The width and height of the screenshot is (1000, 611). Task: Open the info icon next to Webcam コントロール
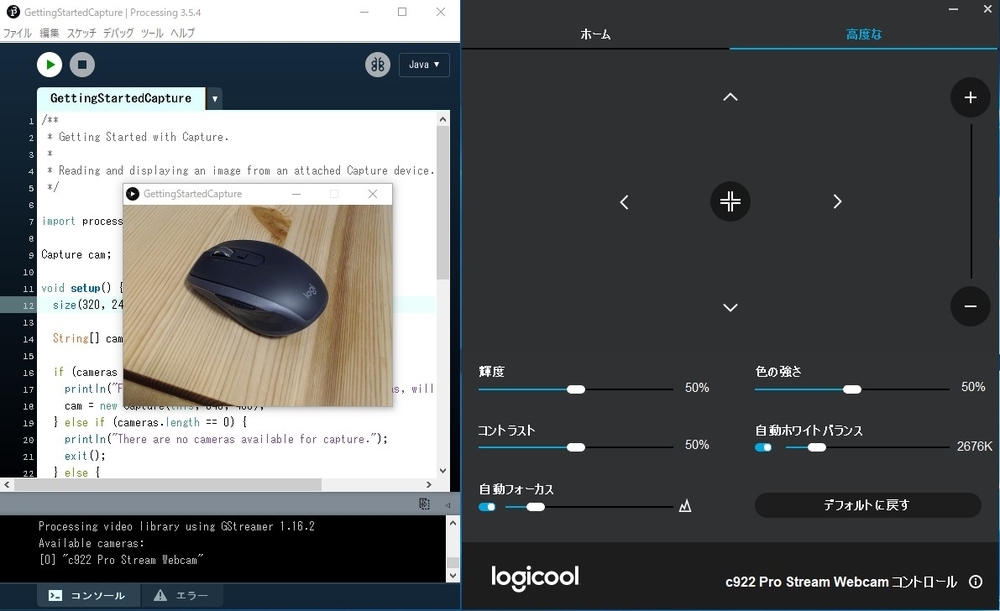click(x=975, y=582)
